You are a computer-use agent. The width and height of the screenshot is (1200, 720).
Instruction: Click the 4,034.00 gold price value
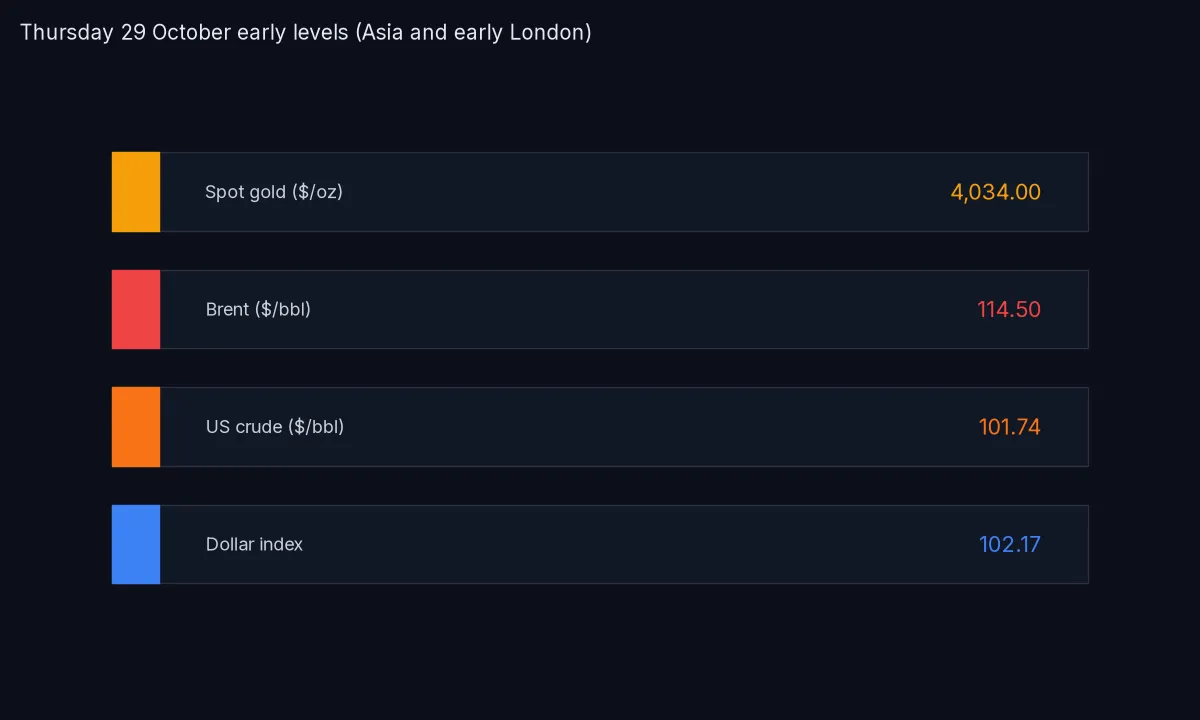[996, 193]
